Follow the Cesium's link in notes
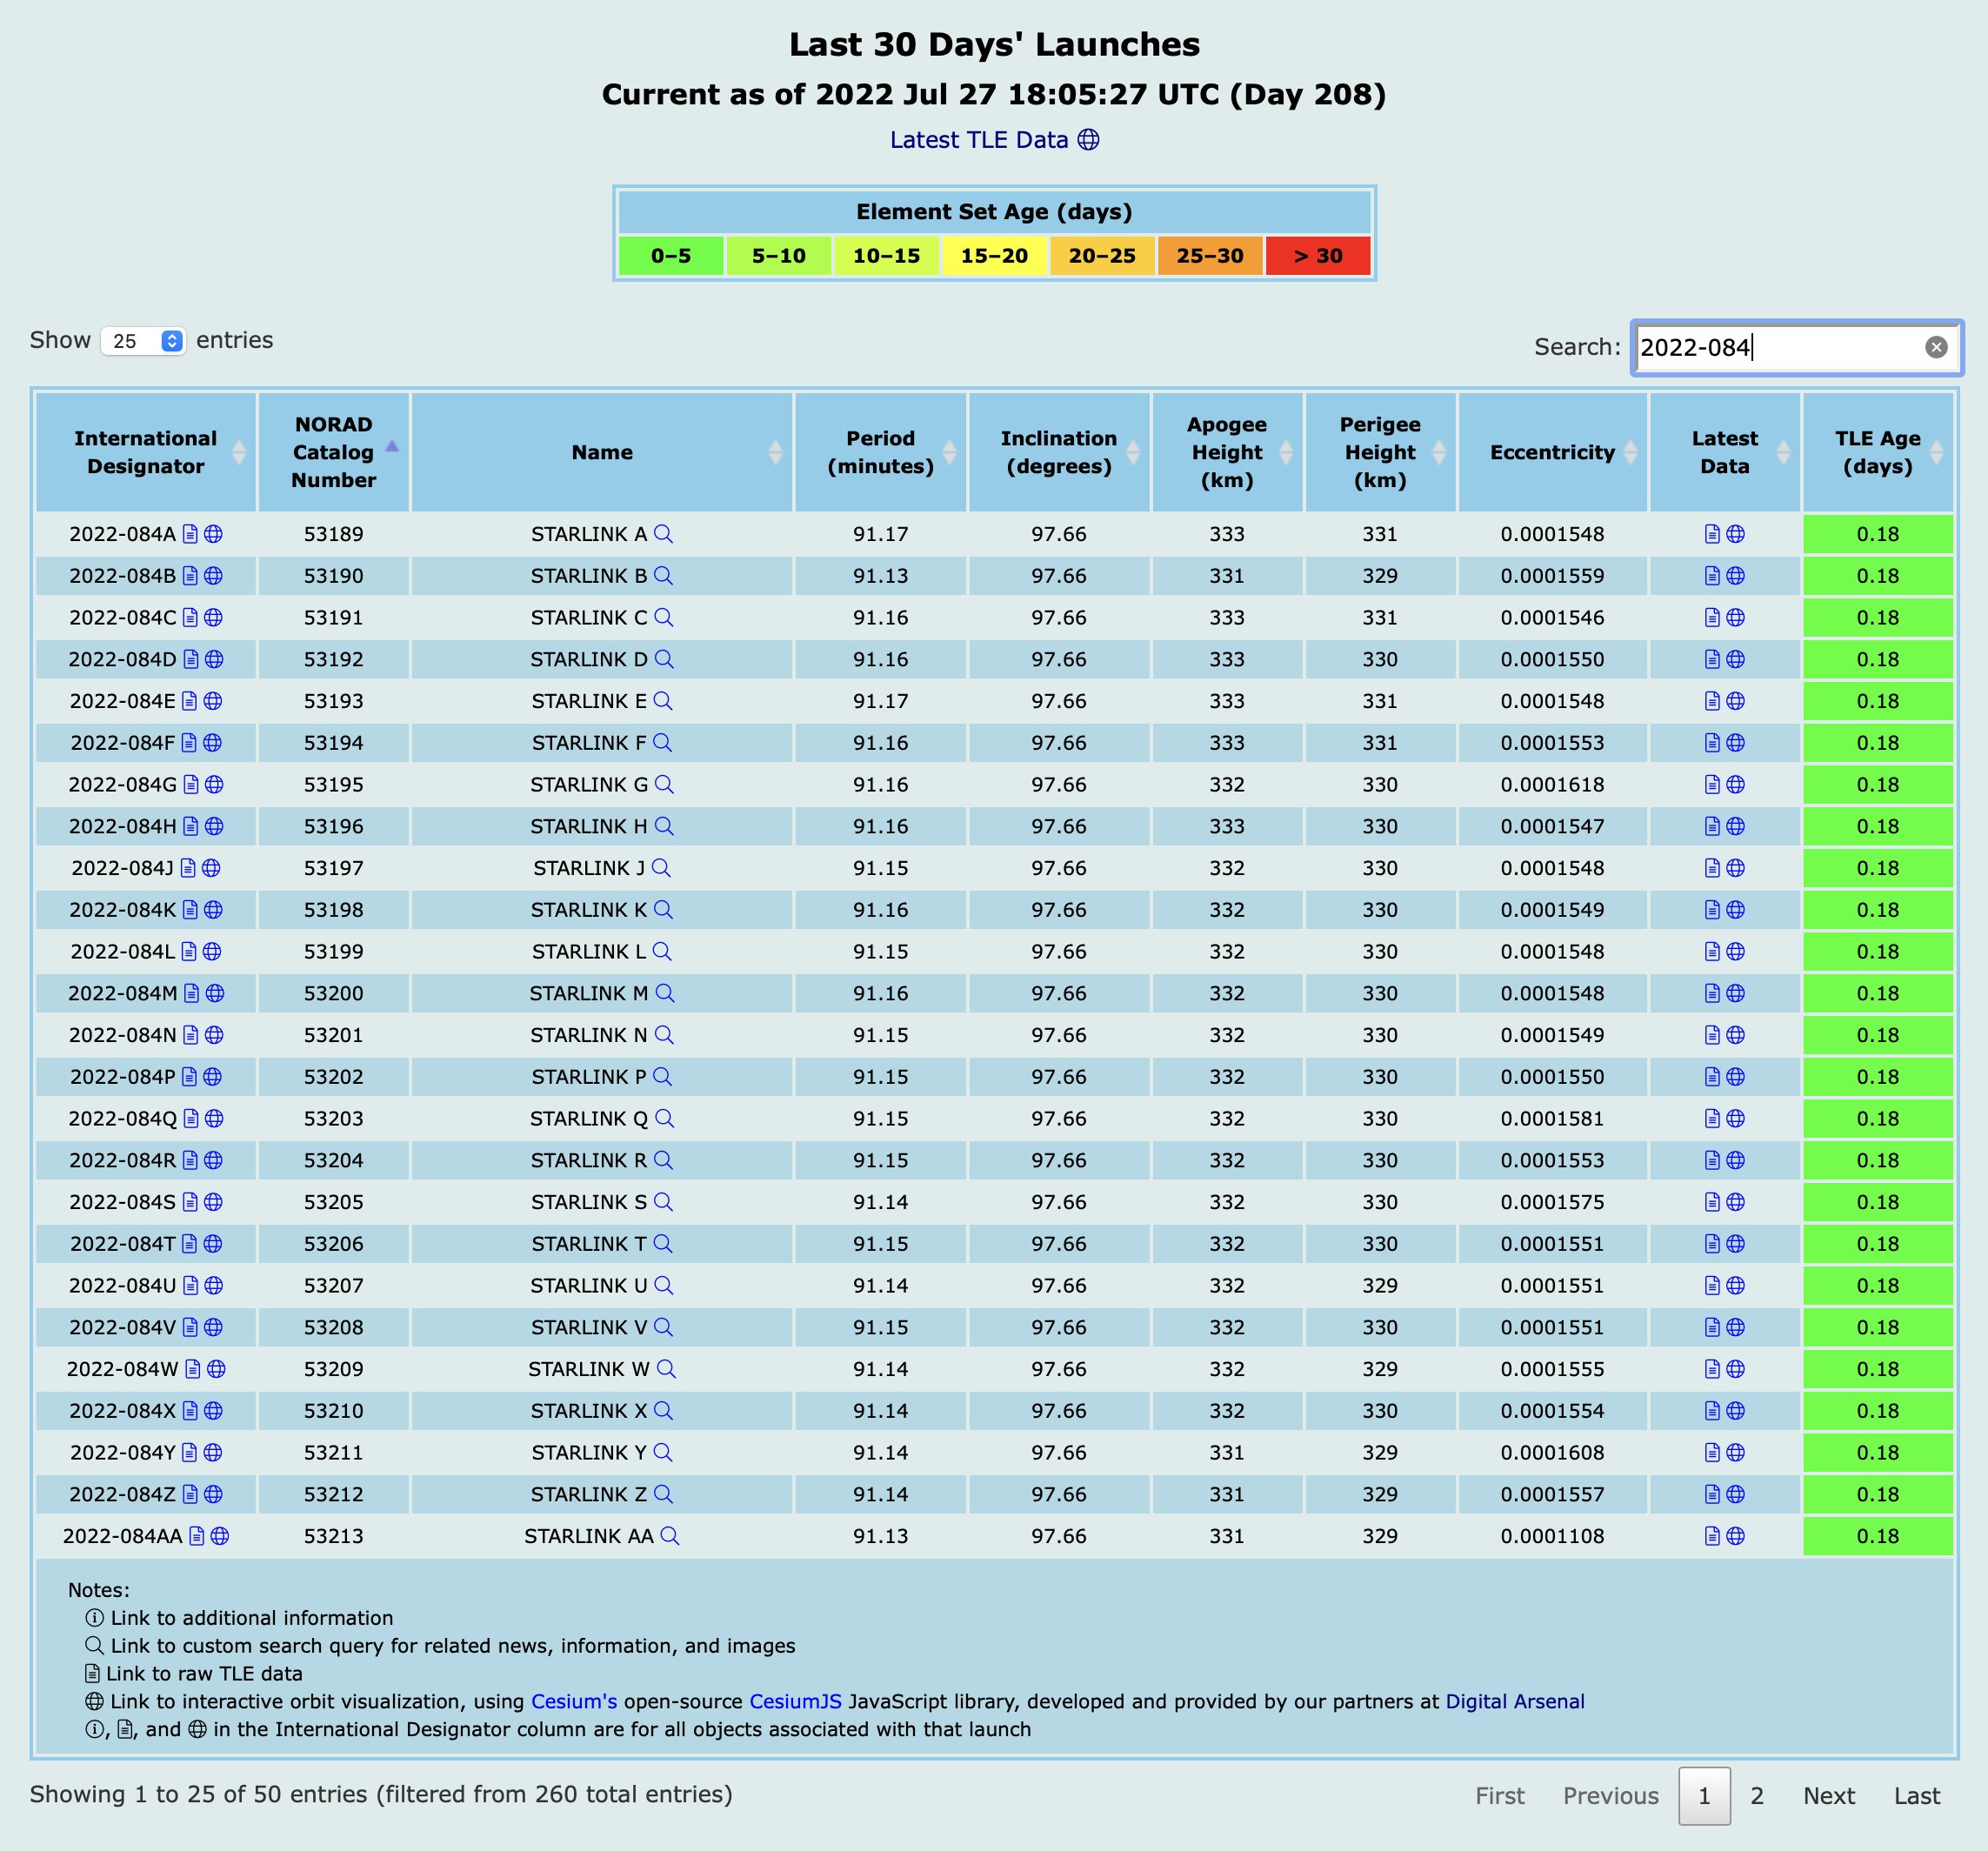Screen dimensions: 1988x1851 click(x=574, y=1702)
